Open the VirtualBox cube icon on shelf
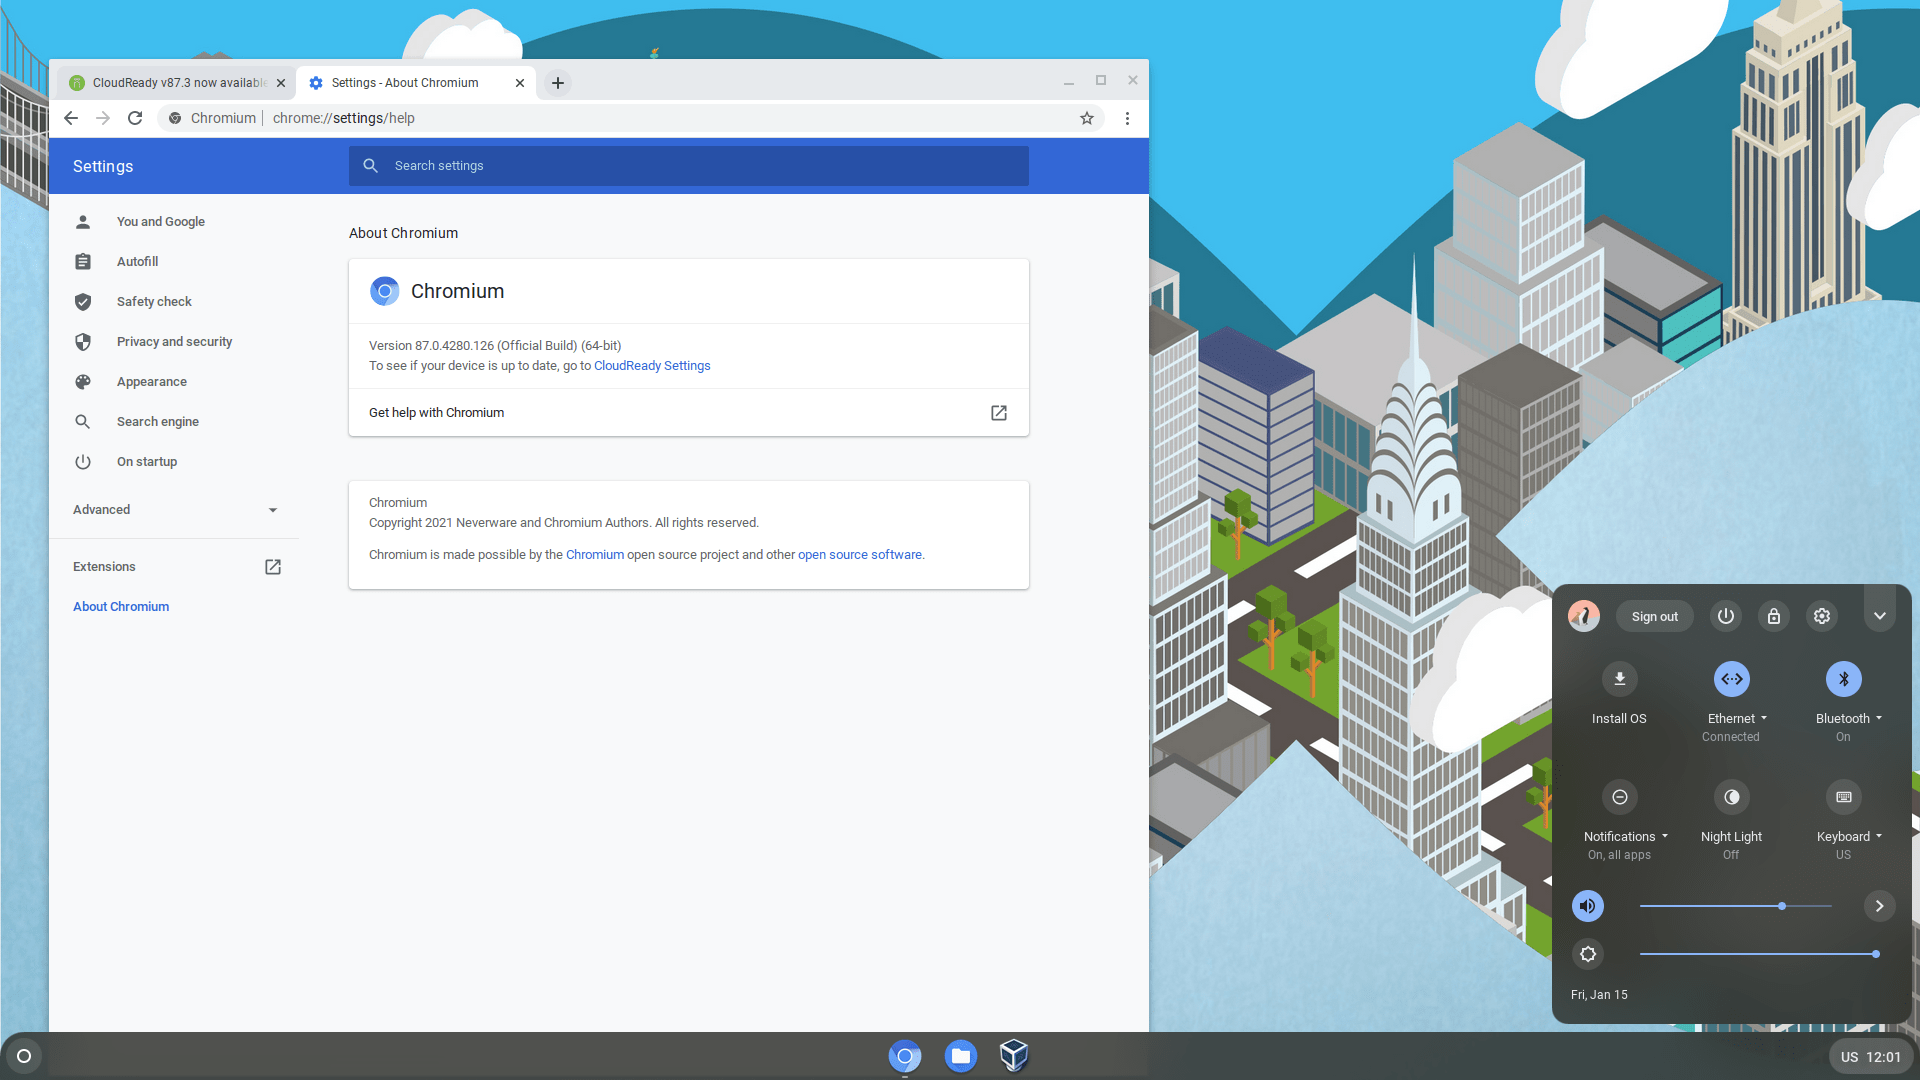 [x=1014, y=1056]
